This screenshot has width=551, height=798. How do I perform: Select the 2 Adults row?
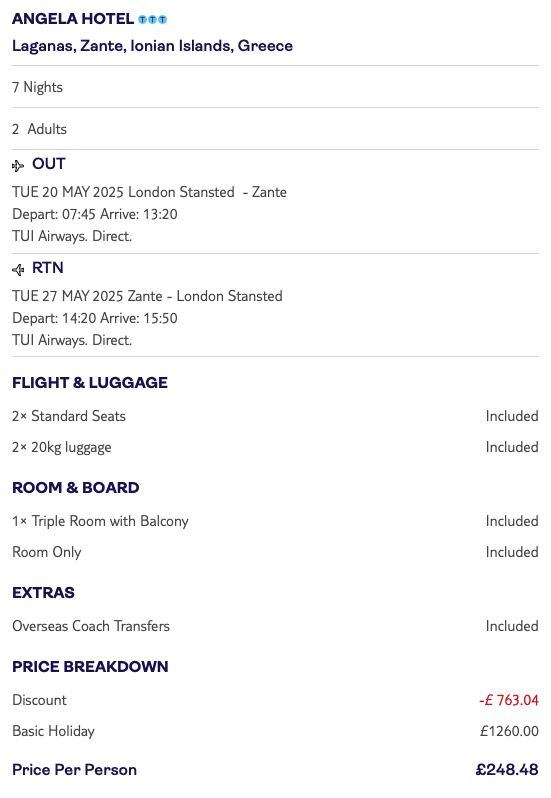(x=275, y=129)
